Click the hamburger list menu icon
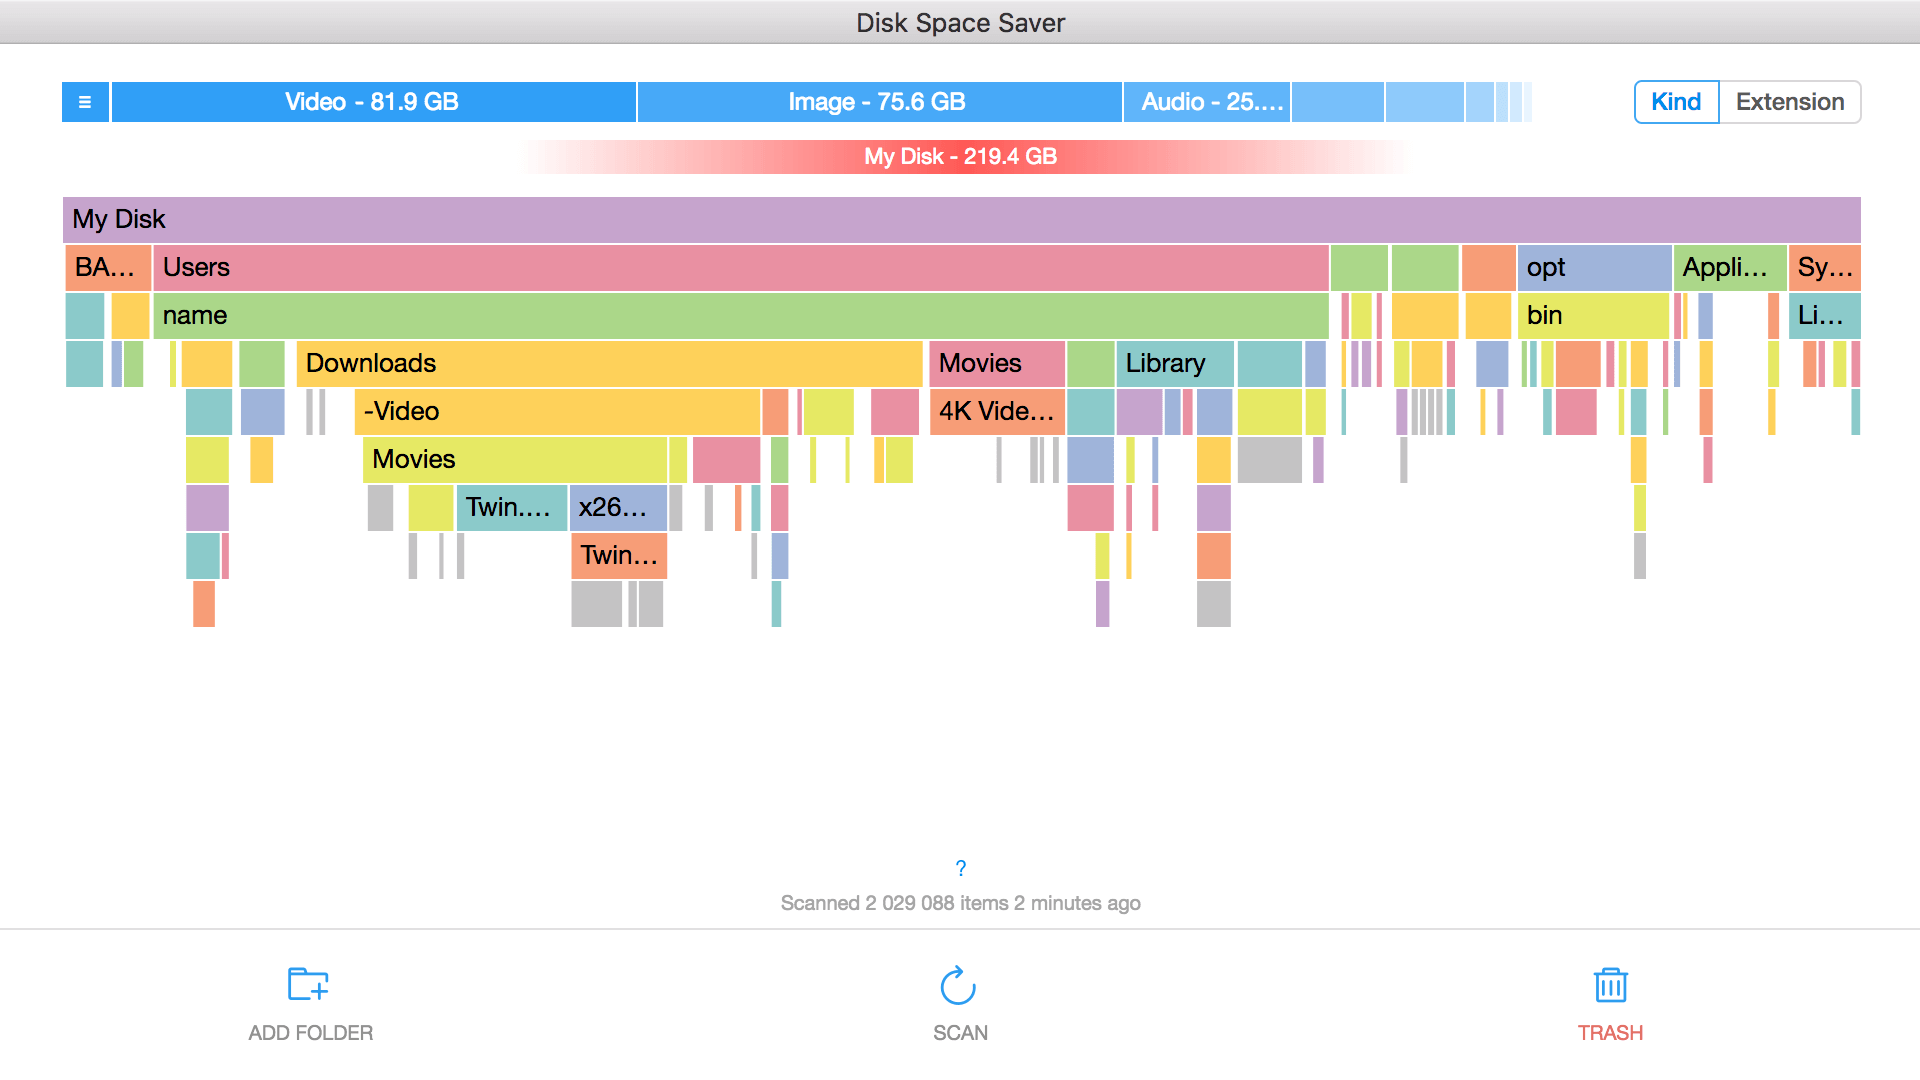Screen dimensions: 1920x1080 (x=85, y=102)
